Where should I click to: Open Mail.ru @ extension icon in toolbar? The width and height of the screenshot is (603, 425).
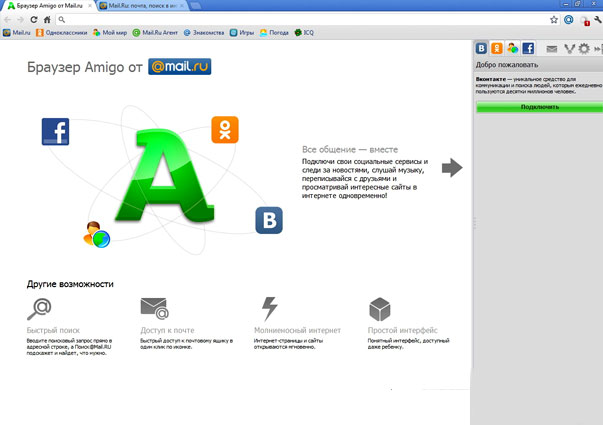coord(568,20)
